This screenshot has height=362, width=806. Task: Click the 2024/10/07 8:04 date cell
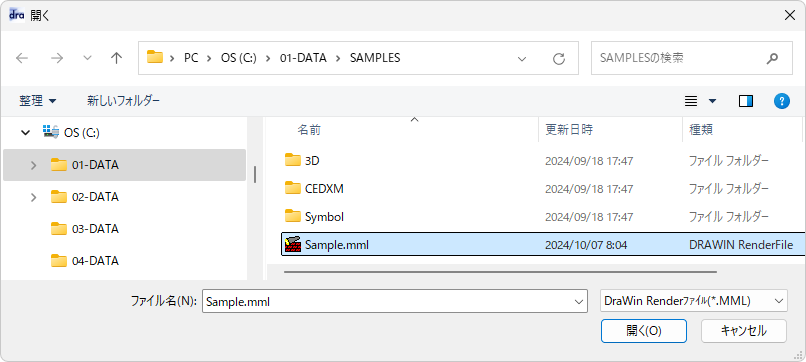point(586,245)
